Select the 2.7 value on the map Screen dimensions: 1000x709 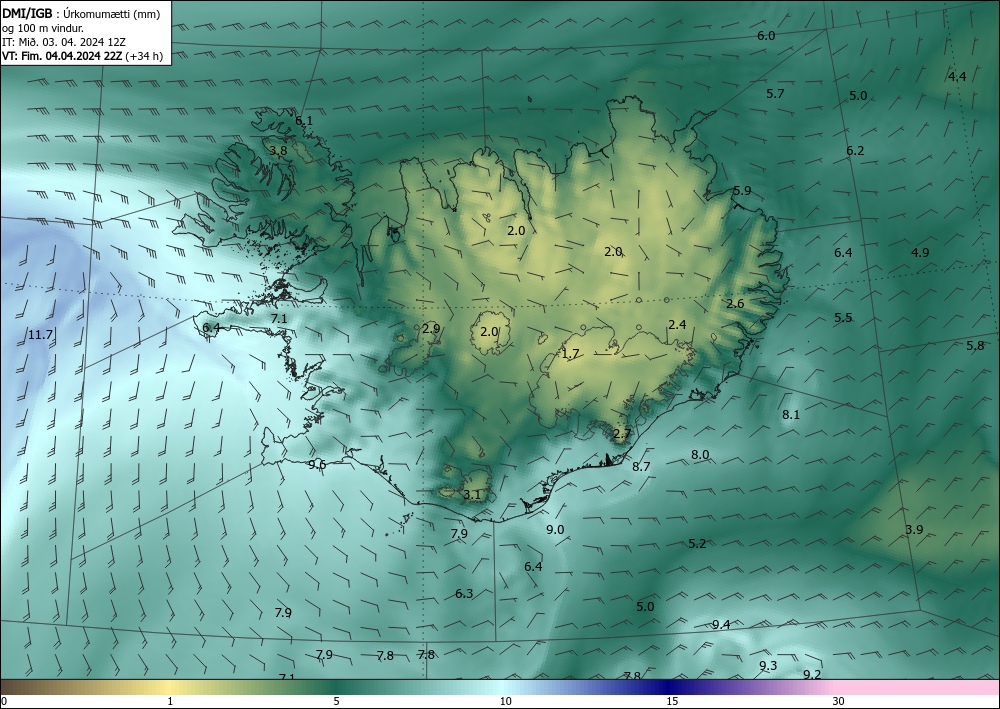[x=622, y=434]
